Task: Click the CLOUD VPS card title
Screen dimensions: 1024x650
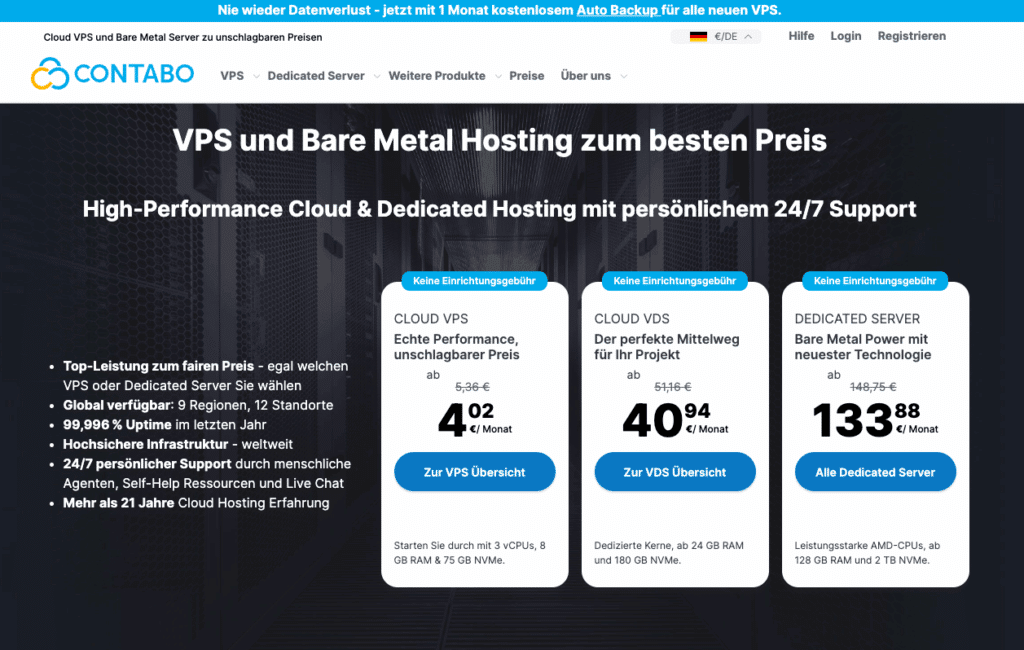Action: tap(431, 319)
